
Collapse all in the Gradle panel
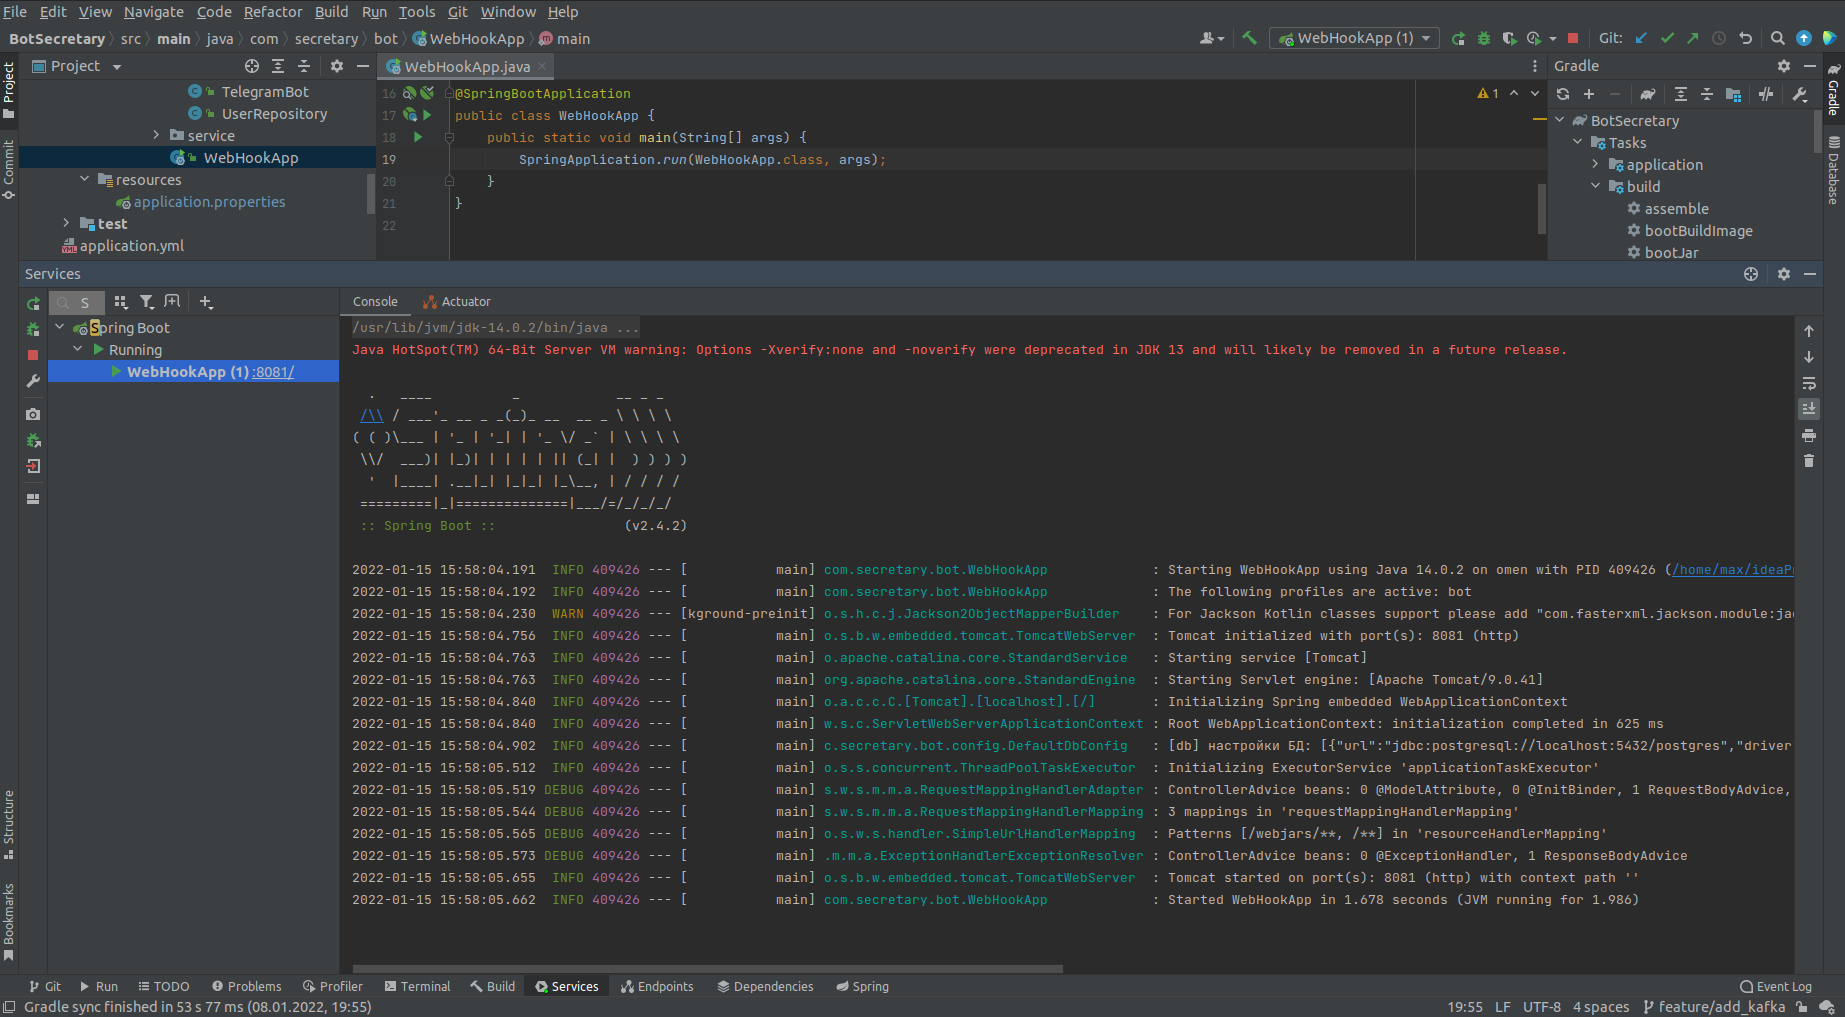tap(1707, 94)
